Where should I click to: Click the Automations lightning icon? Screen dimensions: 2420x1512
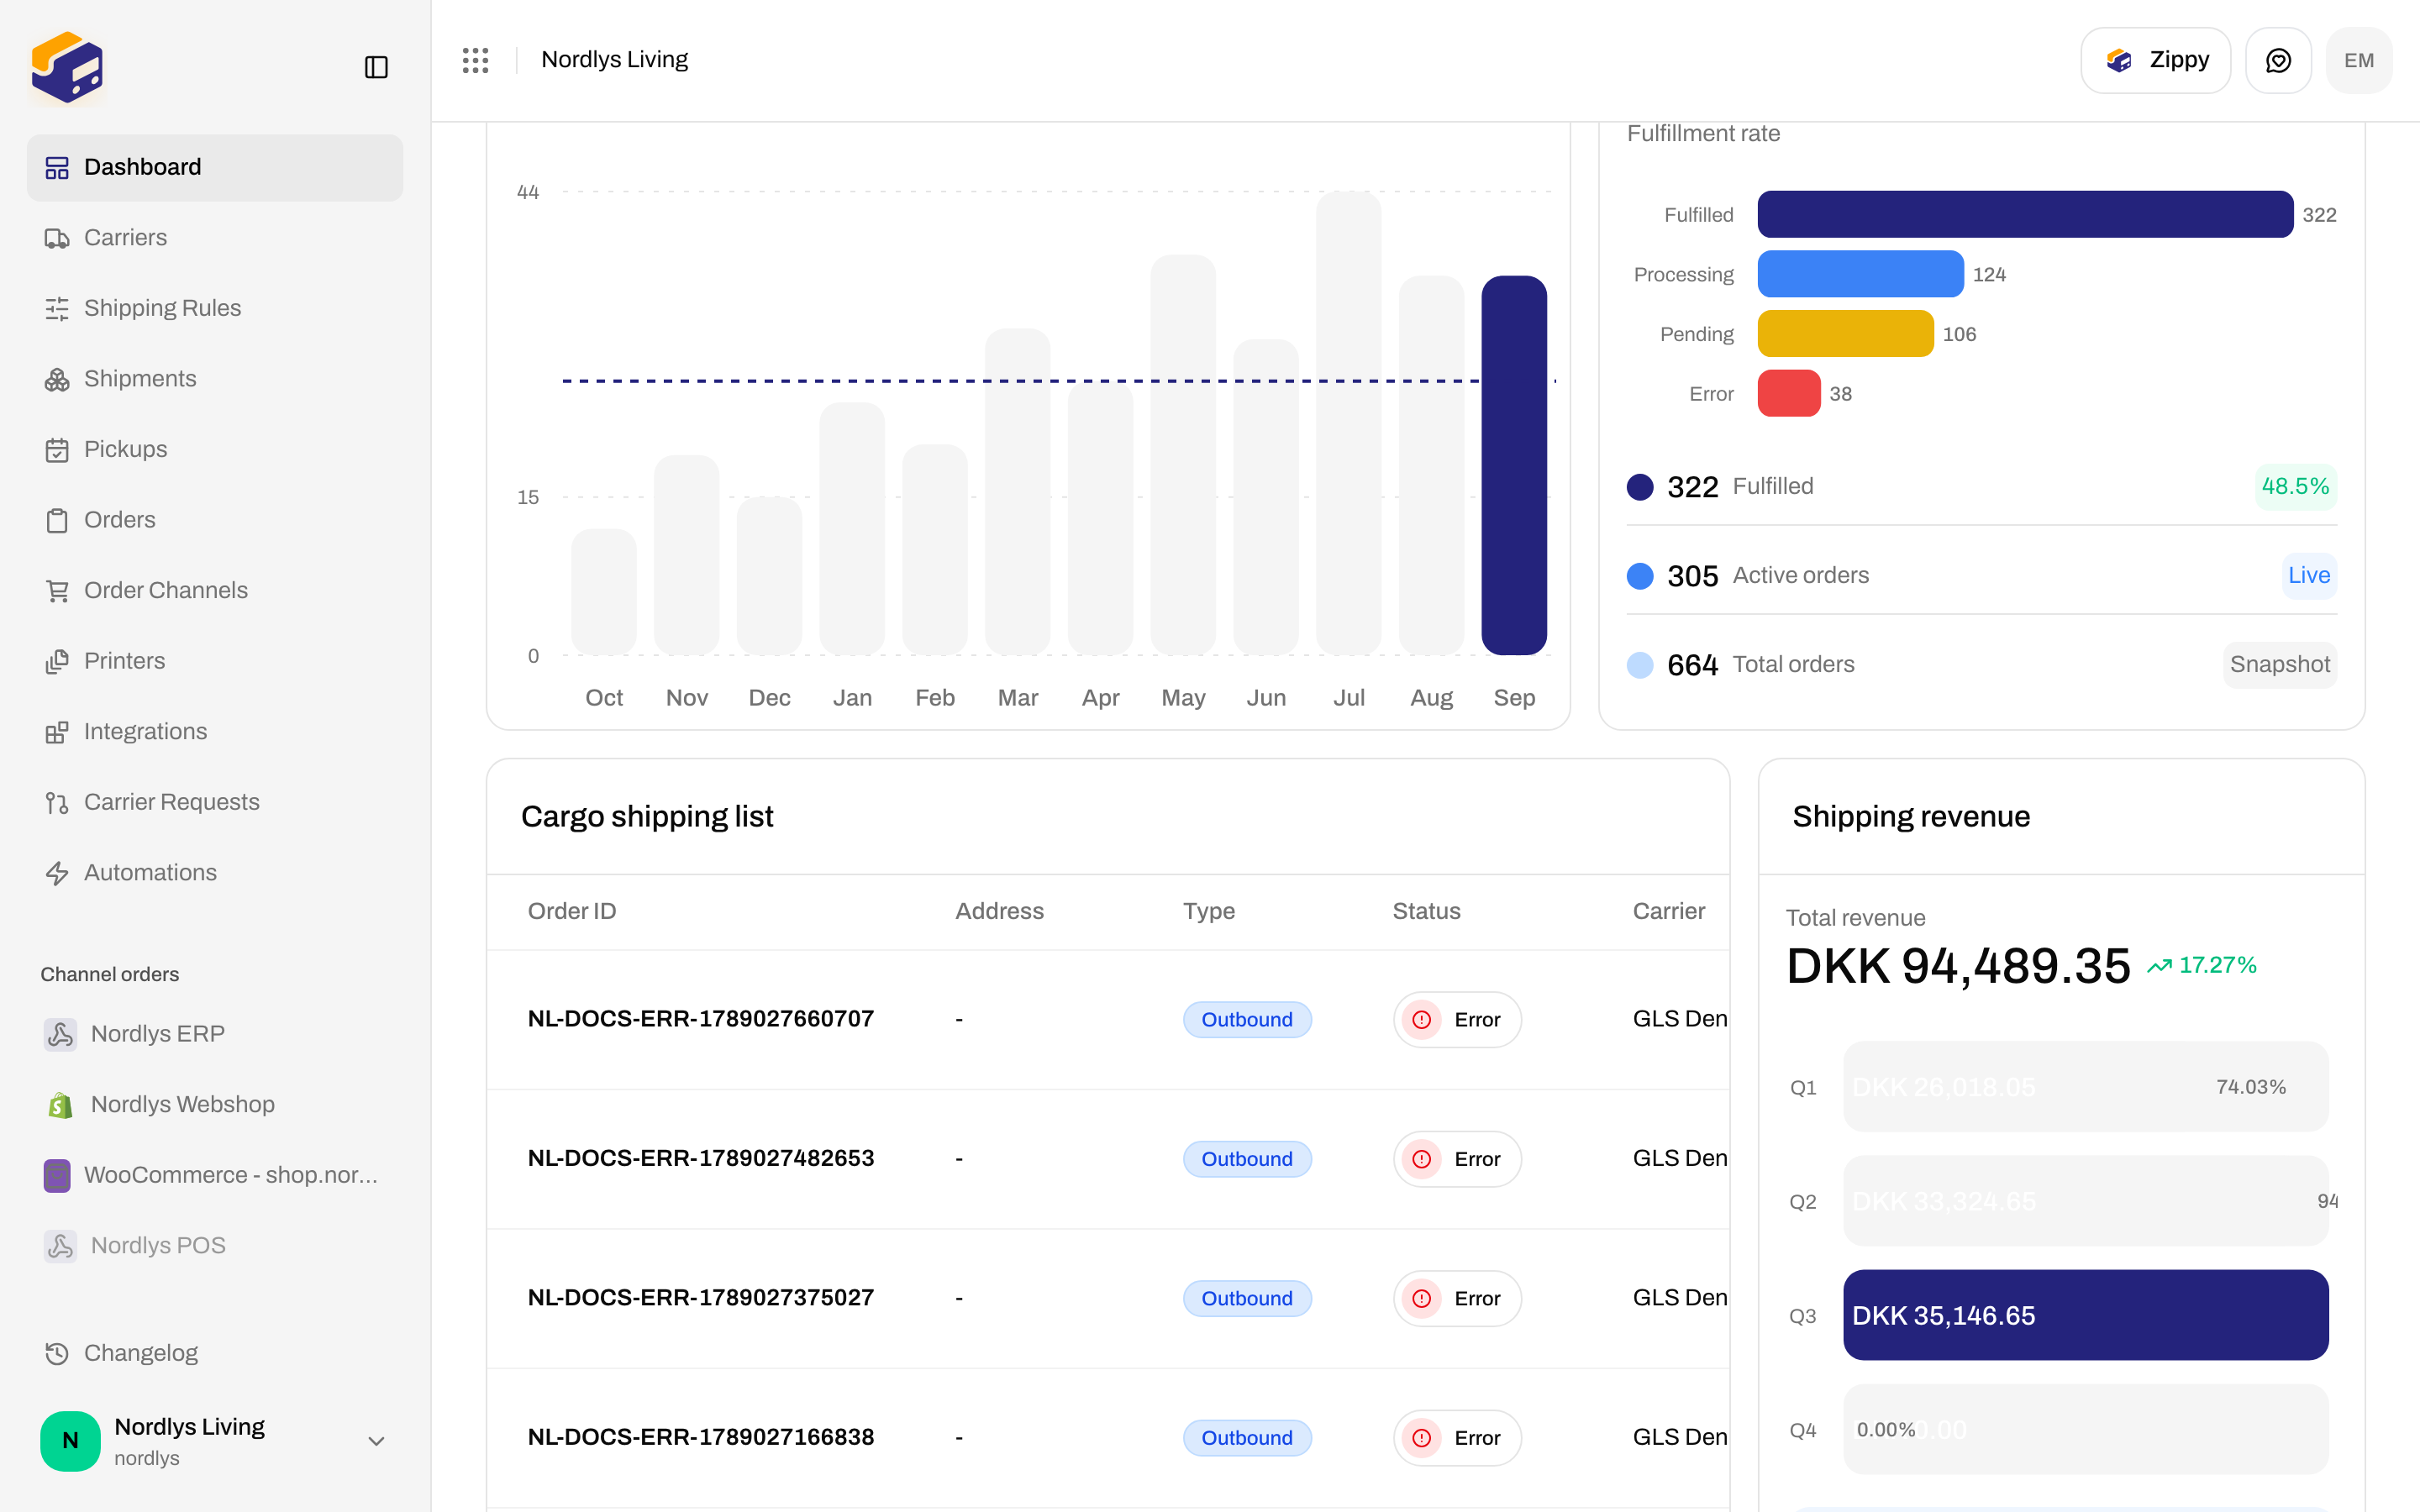coord(57,873)
